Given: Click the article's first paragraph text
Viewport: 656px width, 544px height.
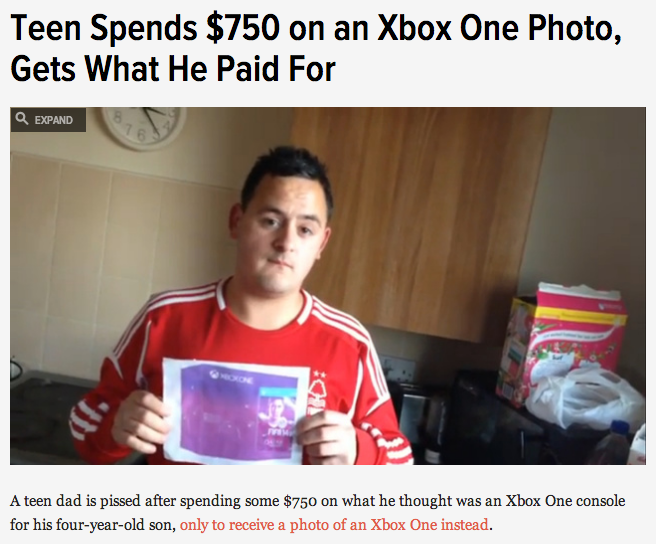Looking at the screenshot, I should coord(318,513).
